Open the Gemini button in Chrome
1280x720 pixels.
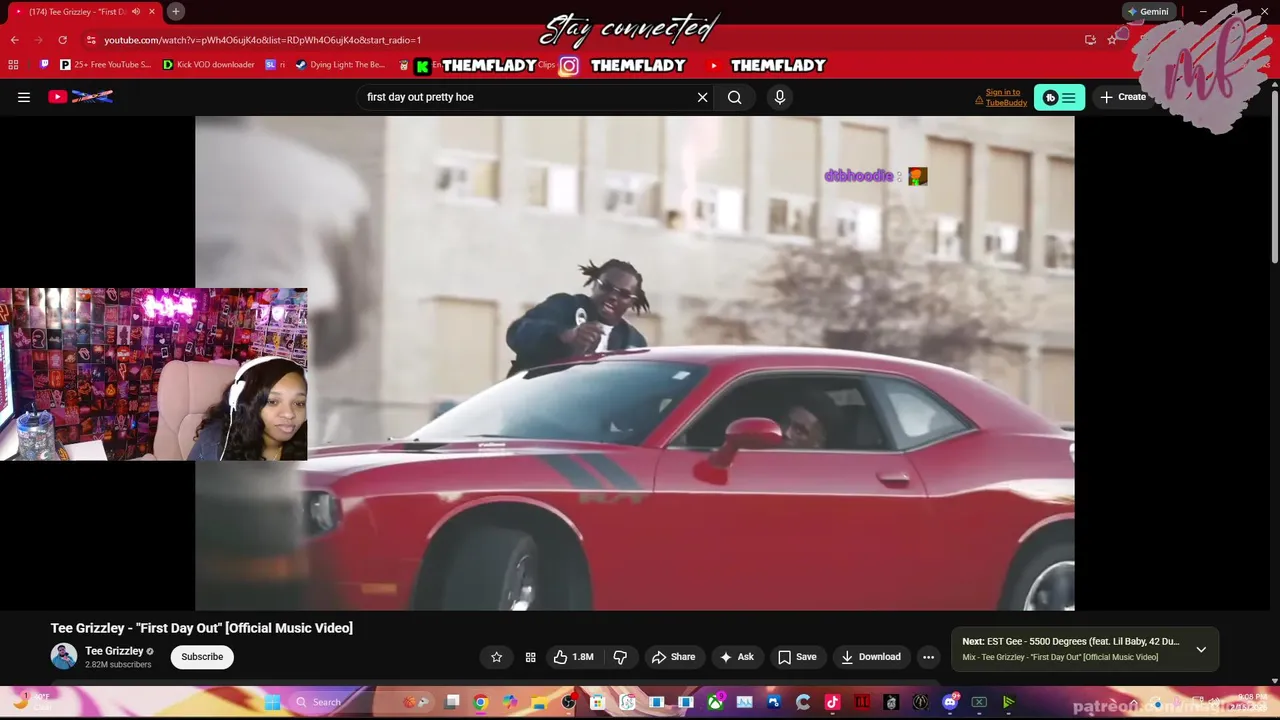tap(1147, 11)
